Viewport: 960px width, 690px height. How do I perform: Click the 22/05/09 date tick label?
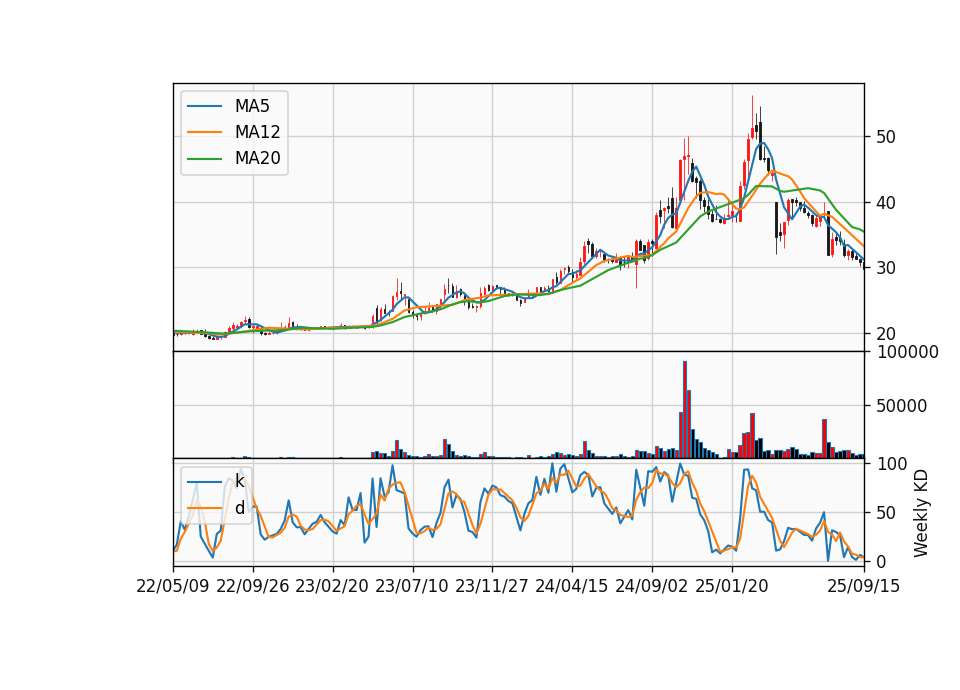click(x=173, y=586)
